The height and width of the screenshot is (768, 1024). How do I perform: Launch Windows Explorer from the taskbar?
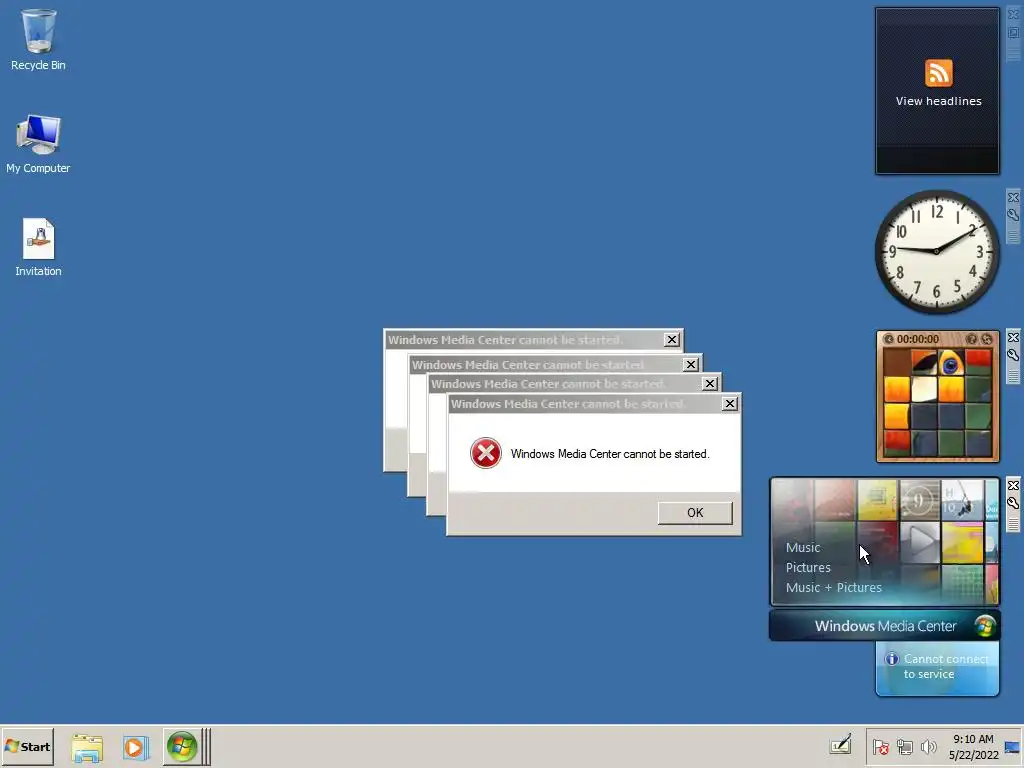87,747
